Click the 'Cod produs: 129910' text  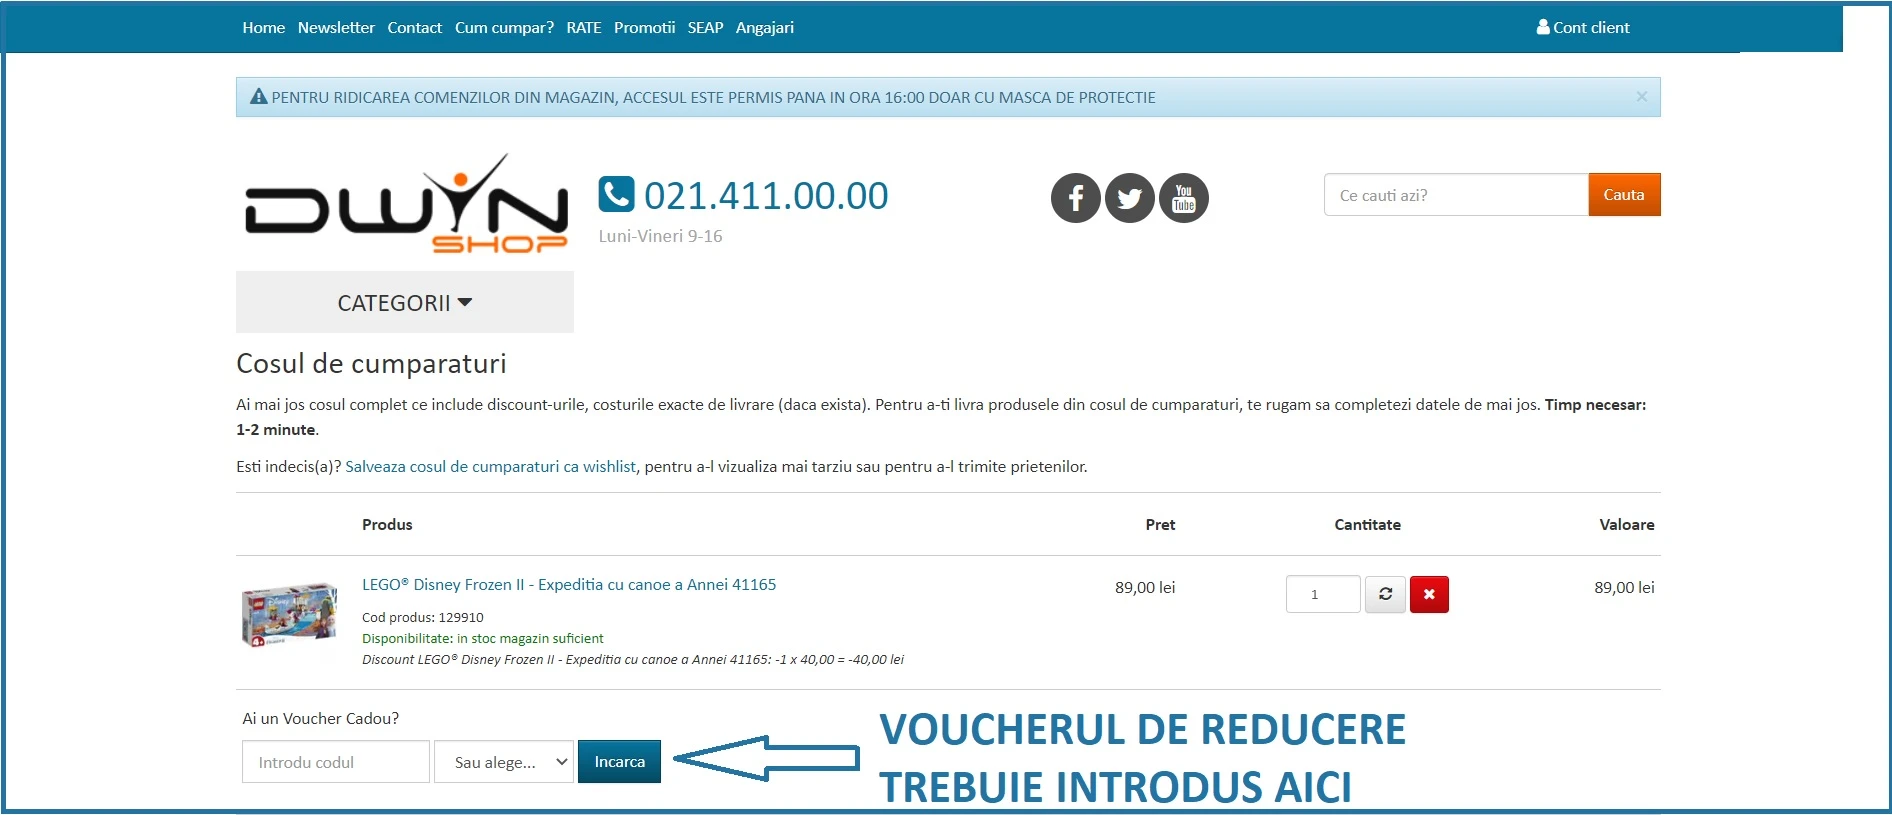point(423,618)
